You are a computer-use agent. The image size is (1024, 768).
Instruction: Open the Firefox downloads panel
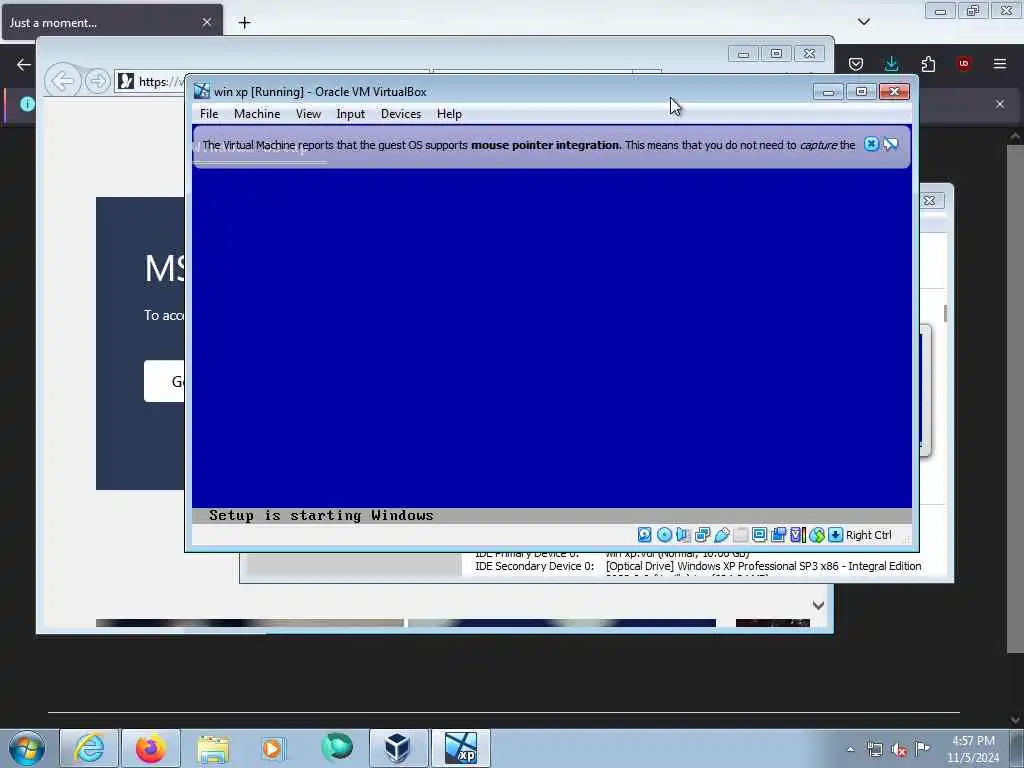pos(891,64)
